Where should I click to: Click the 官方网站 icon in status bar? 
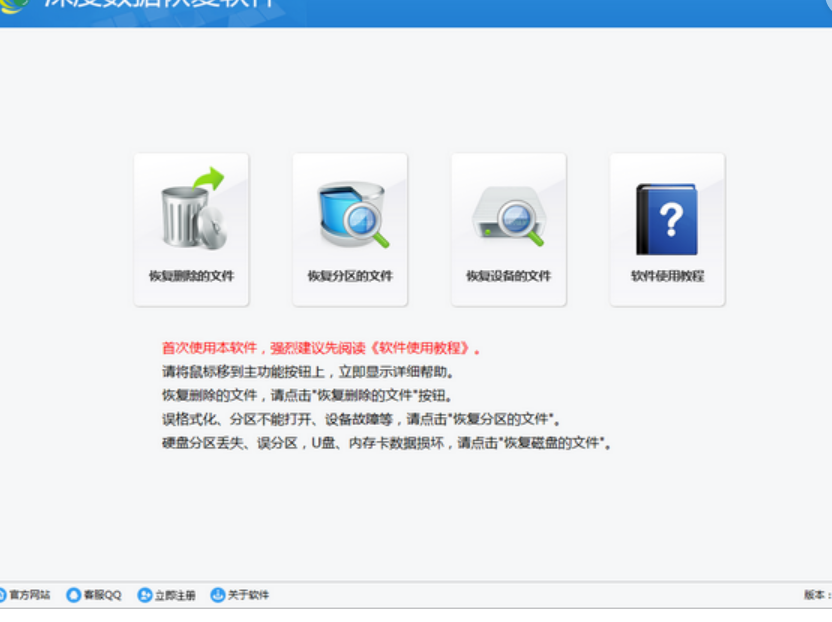pyautogui.click(x=2, y=595)
